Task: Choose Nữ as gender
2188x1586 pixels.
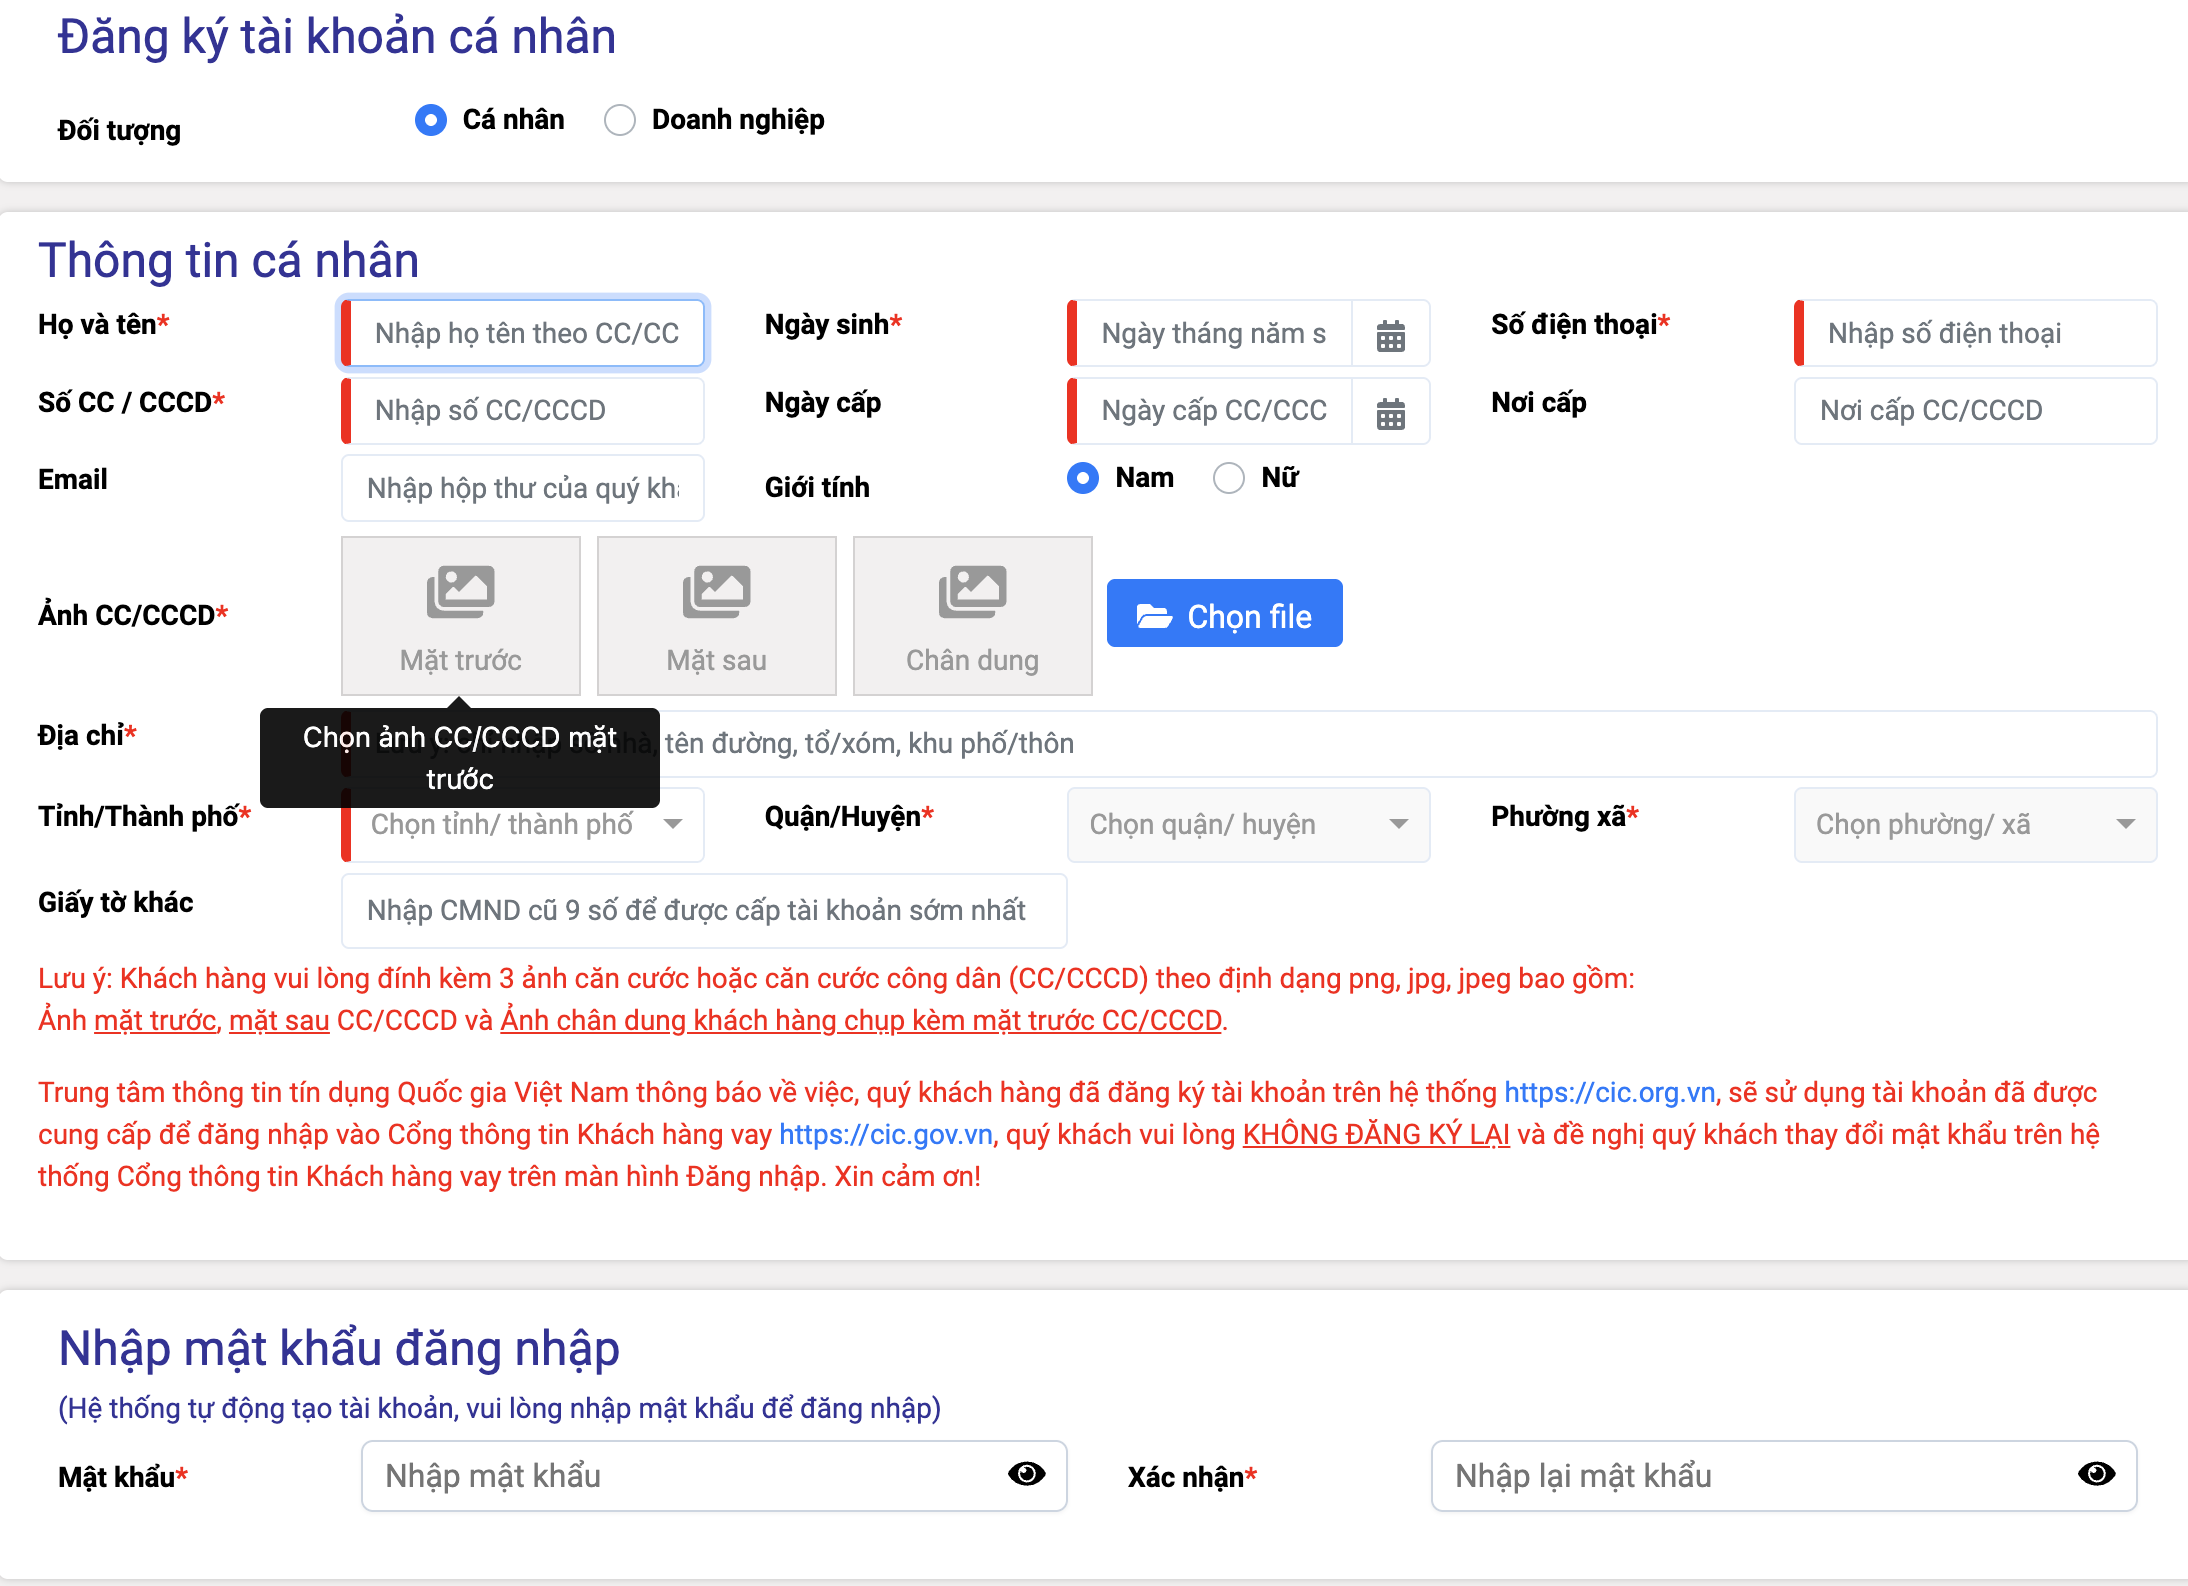Action: pos(1229,478)
